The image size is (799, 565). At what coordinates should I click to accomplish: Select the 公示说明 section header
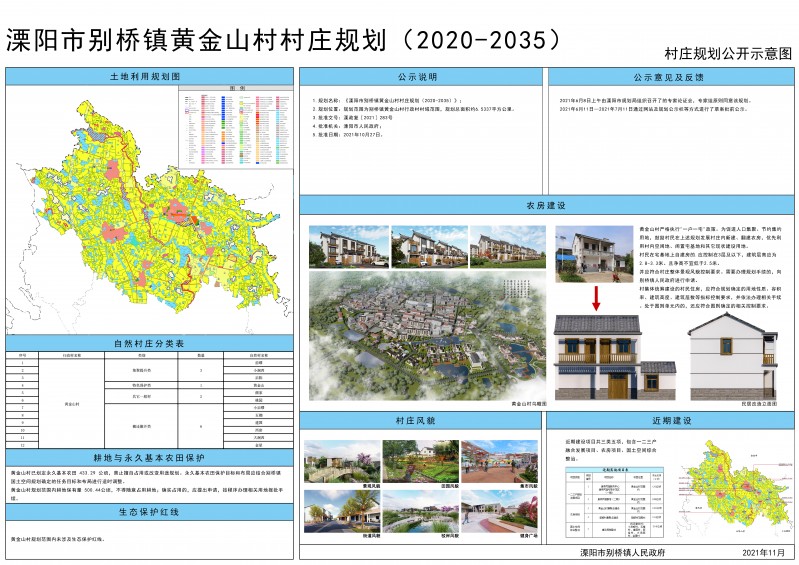pyautogui.click(x=420, y=77)
